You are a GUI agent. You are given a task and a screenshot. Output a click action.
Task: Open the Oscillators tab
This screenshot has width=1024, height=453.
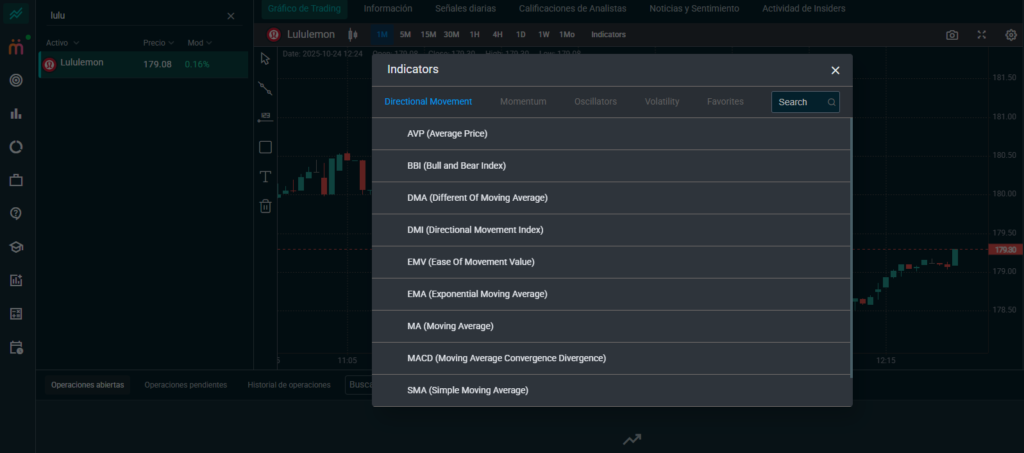tap(595, 102)
